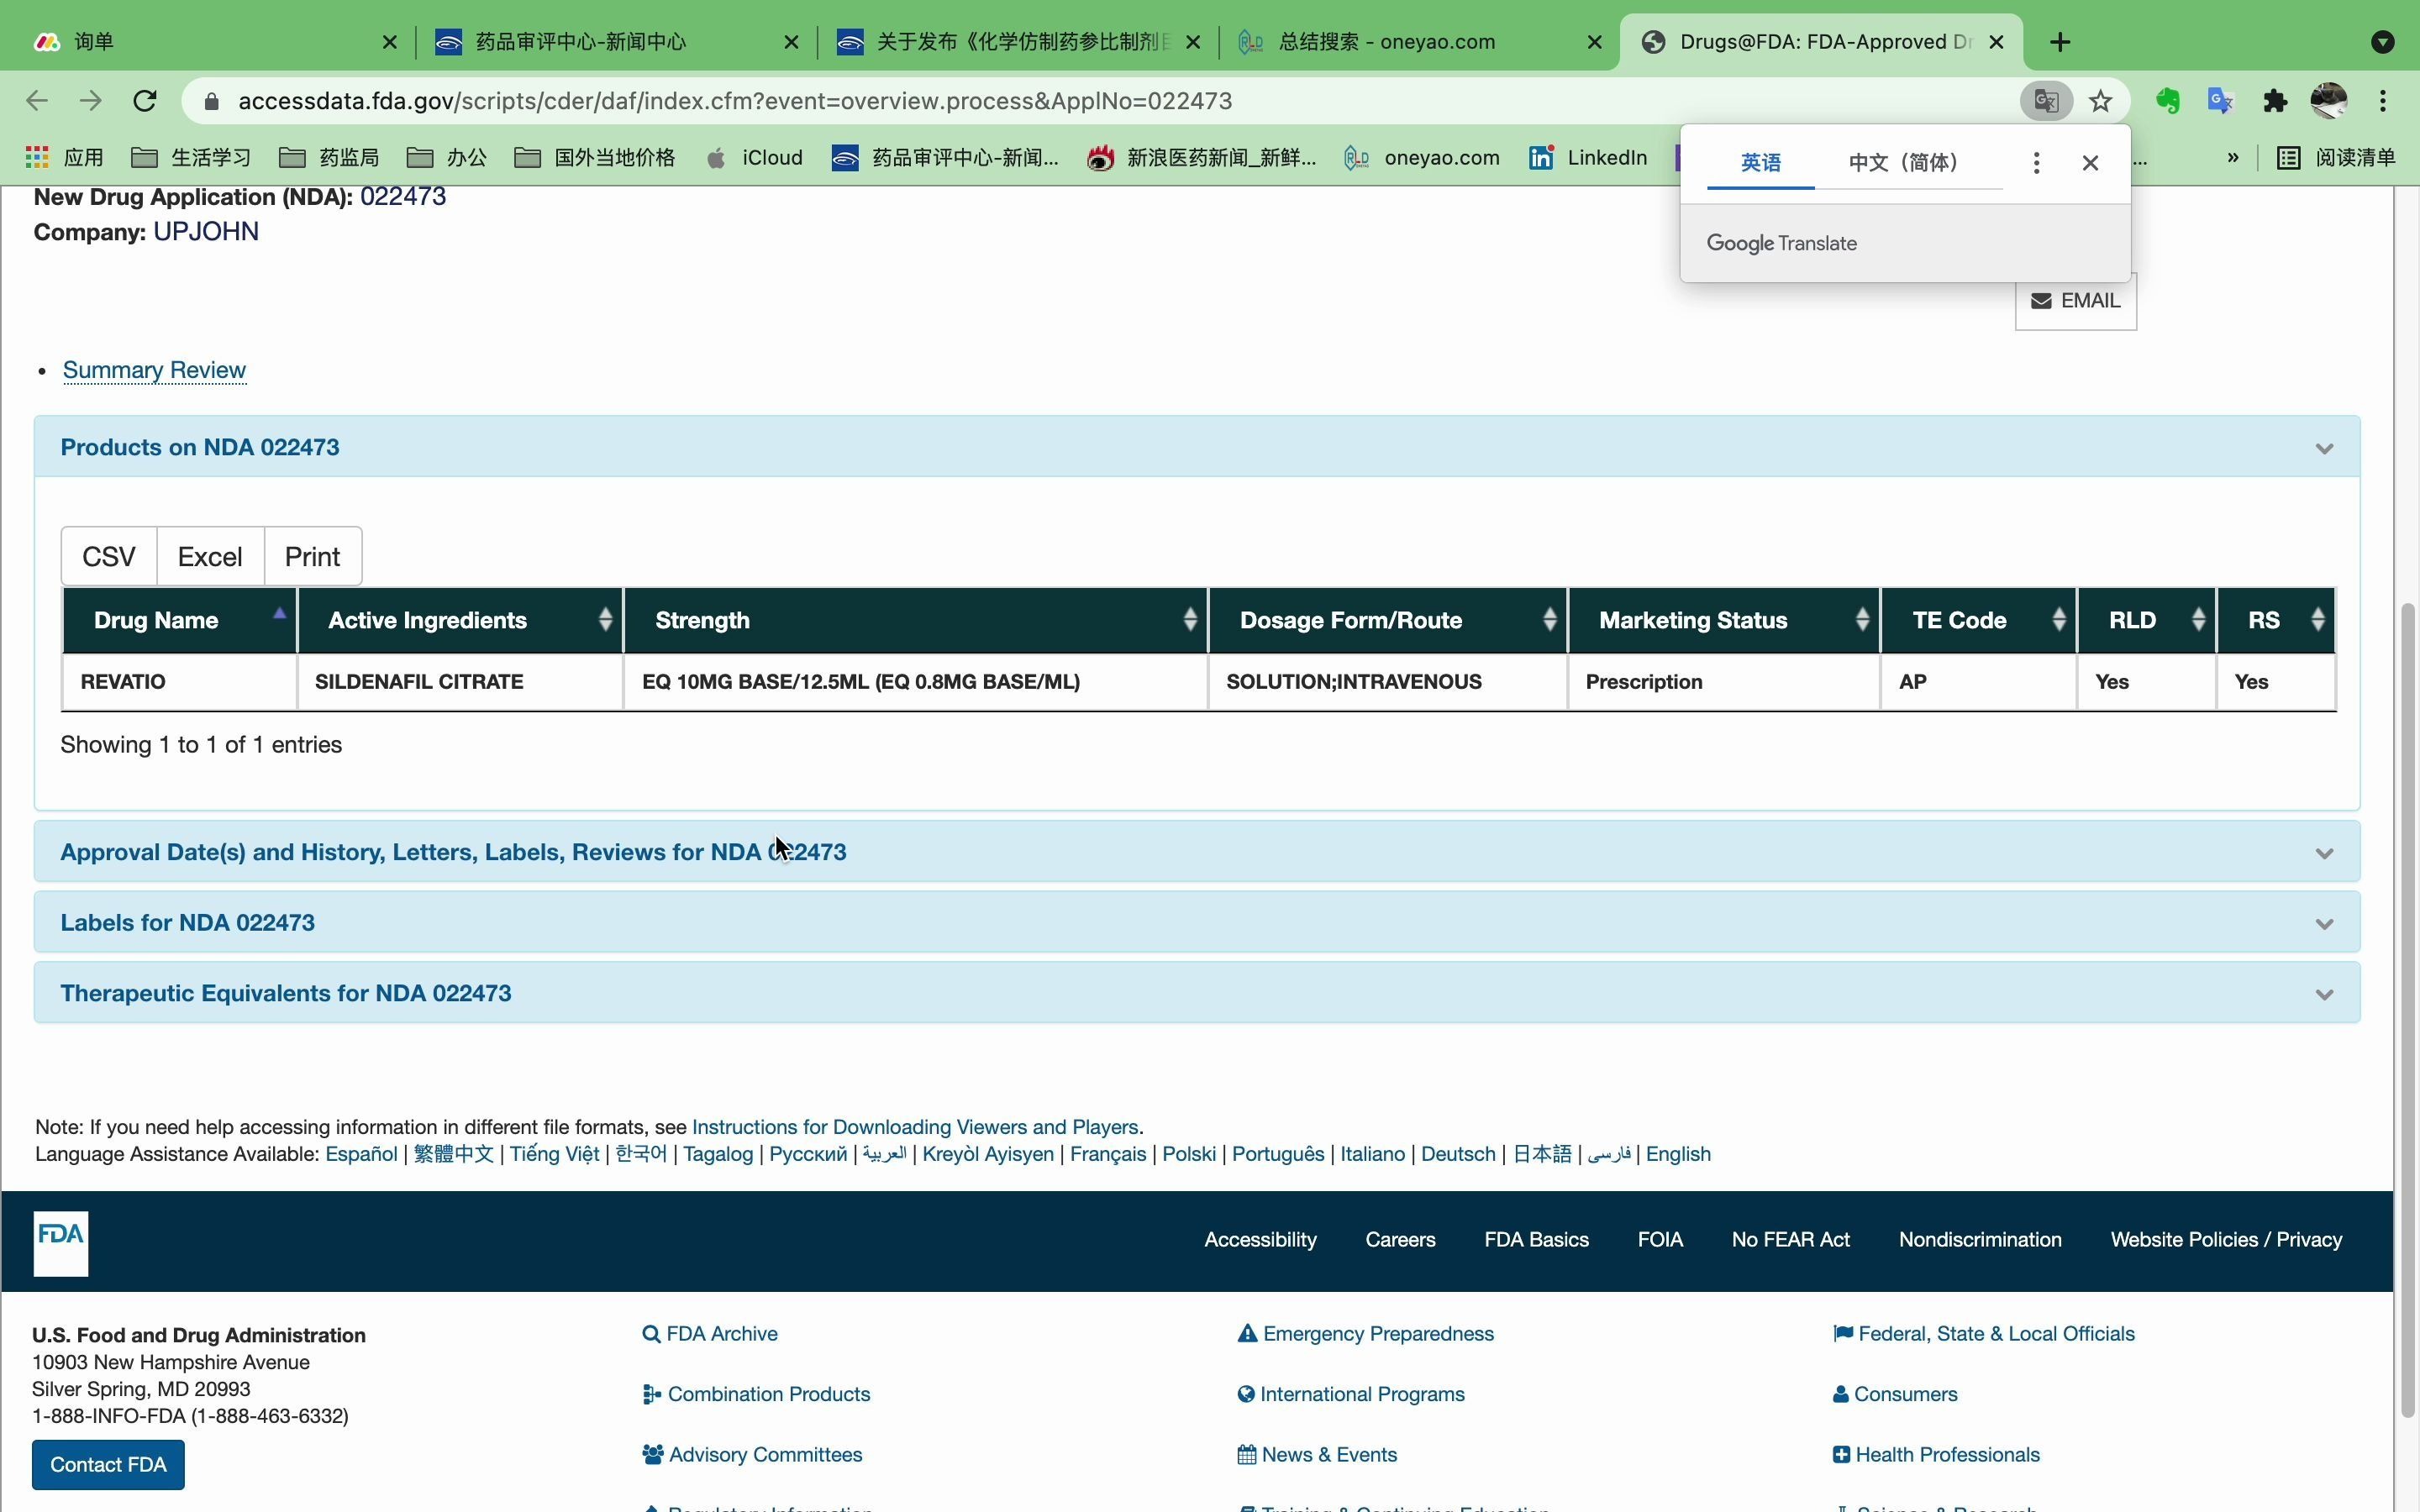This screenshot has width=2420, height=1512.
Task: Click the Print icon
Action: (312, 556)
